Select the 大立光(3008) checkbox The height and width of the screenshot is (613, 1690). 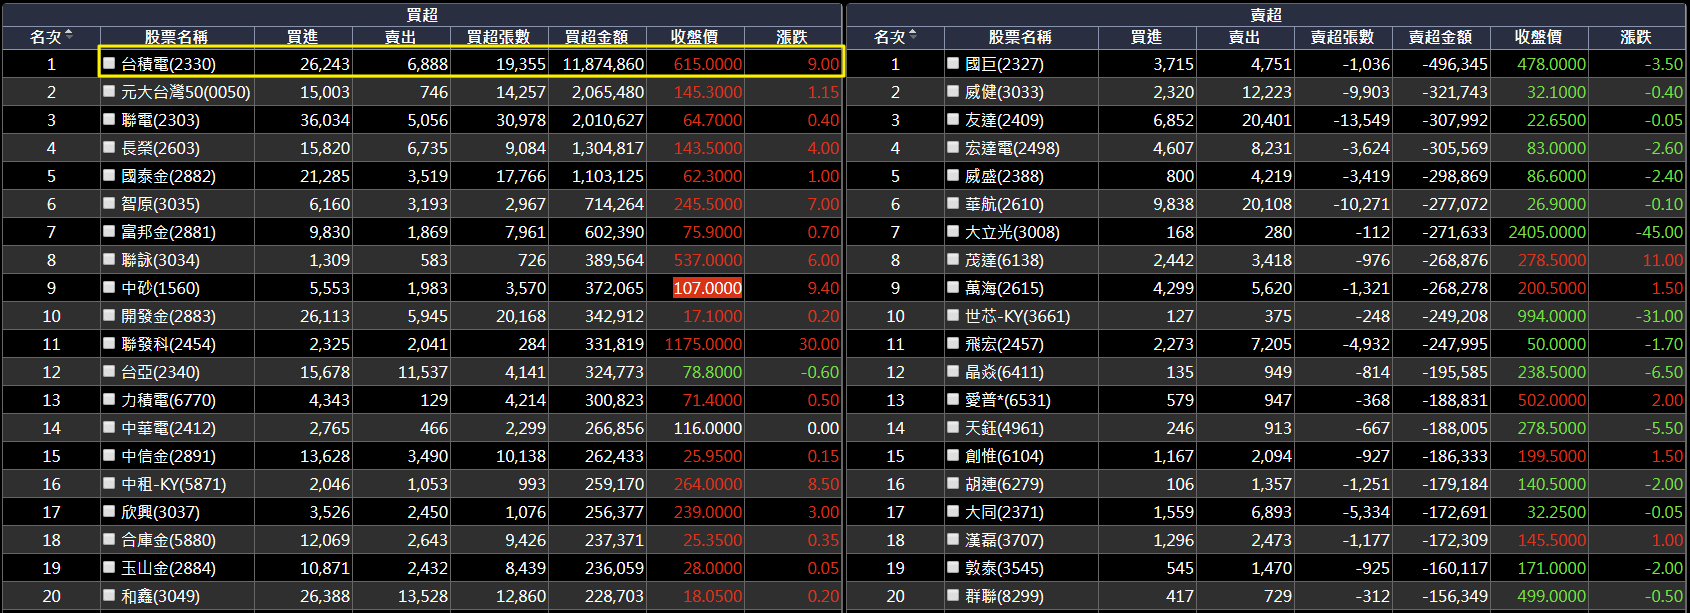click(x=953, y=231)
